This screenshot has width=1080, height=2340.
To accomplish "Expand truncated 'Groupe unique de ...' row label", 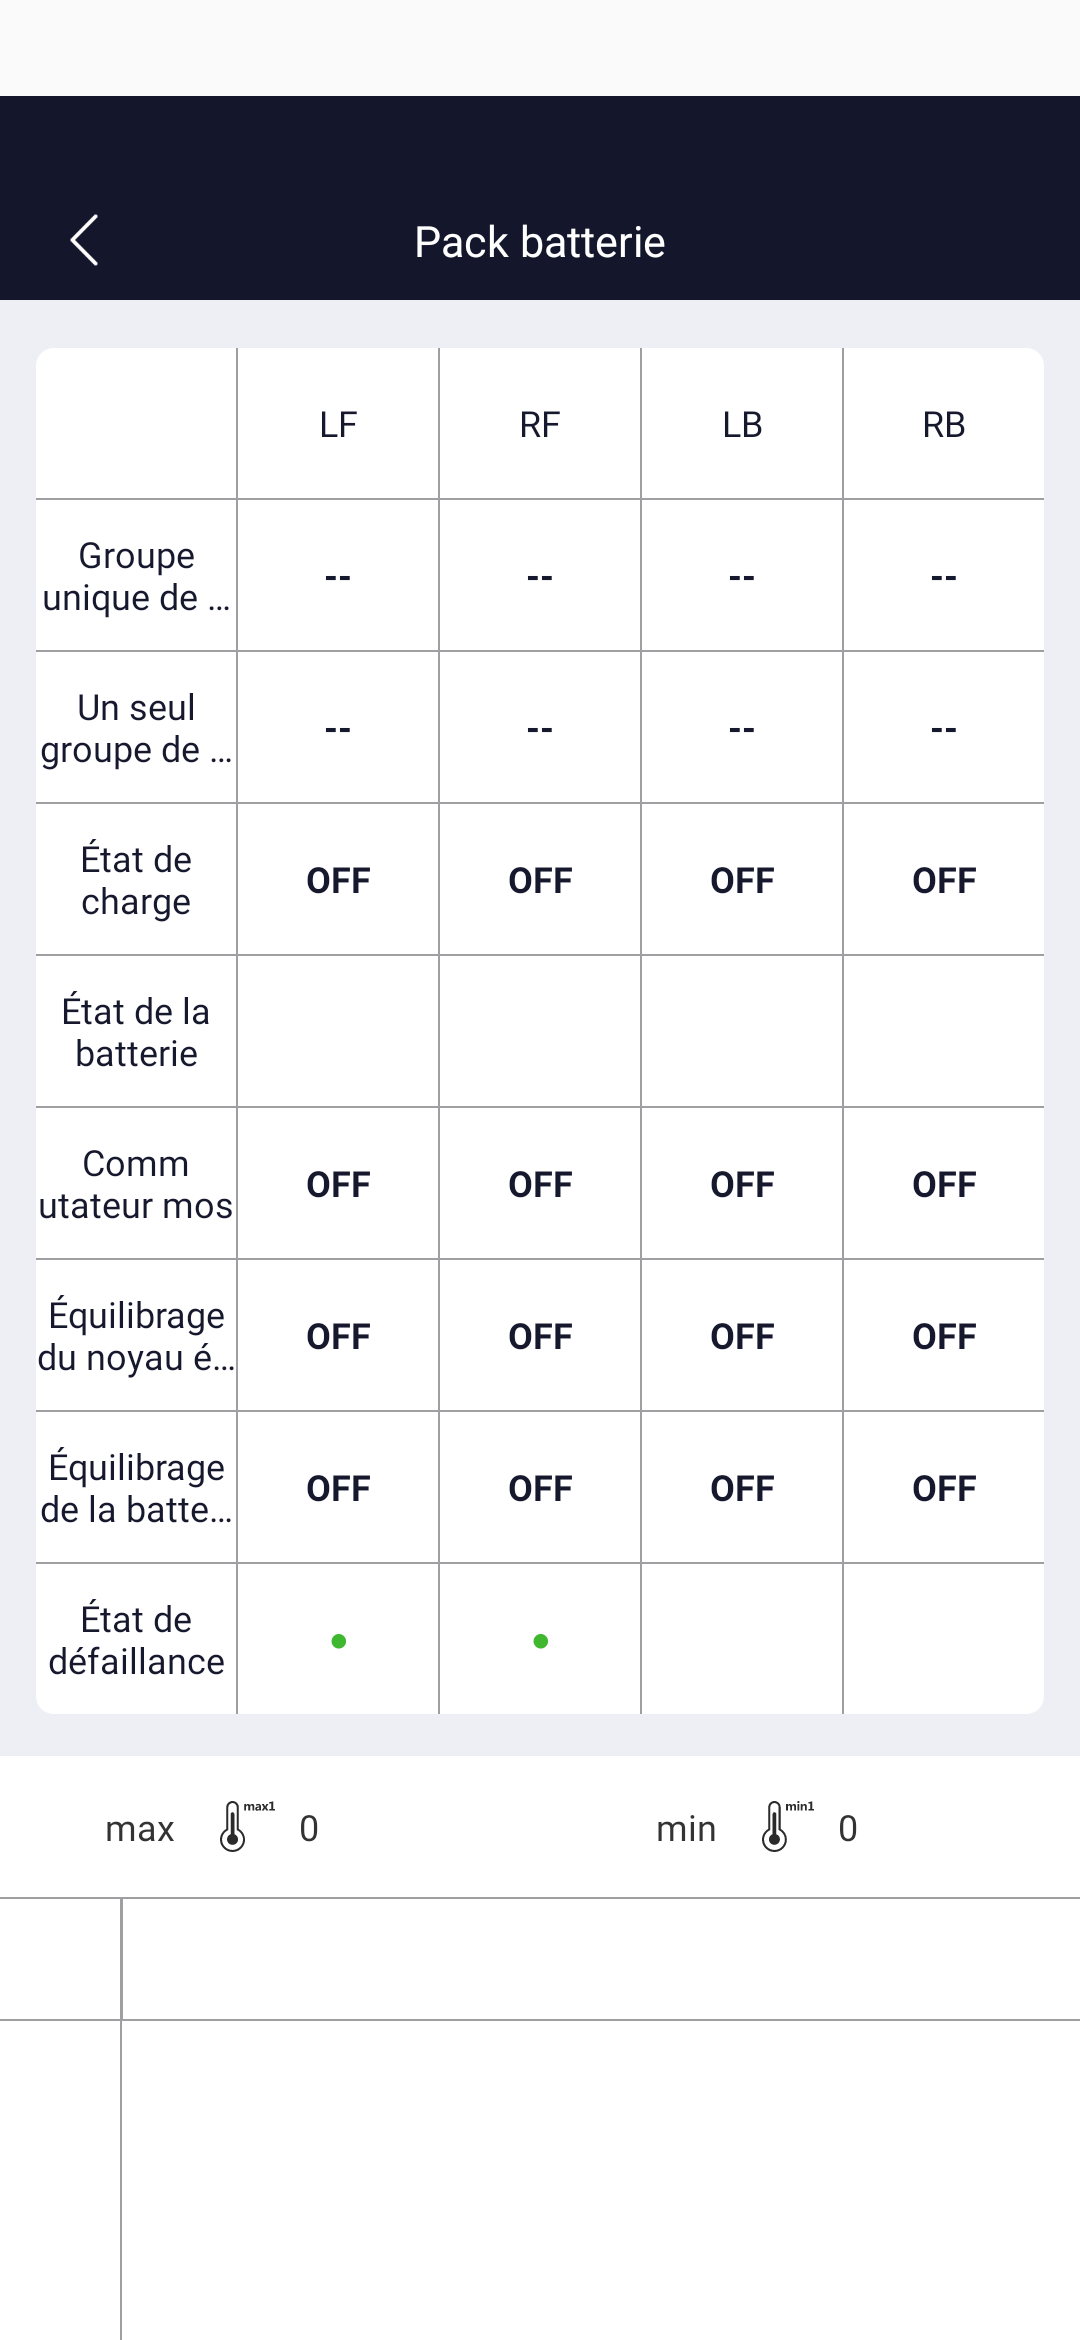I will tap(136, 577).
